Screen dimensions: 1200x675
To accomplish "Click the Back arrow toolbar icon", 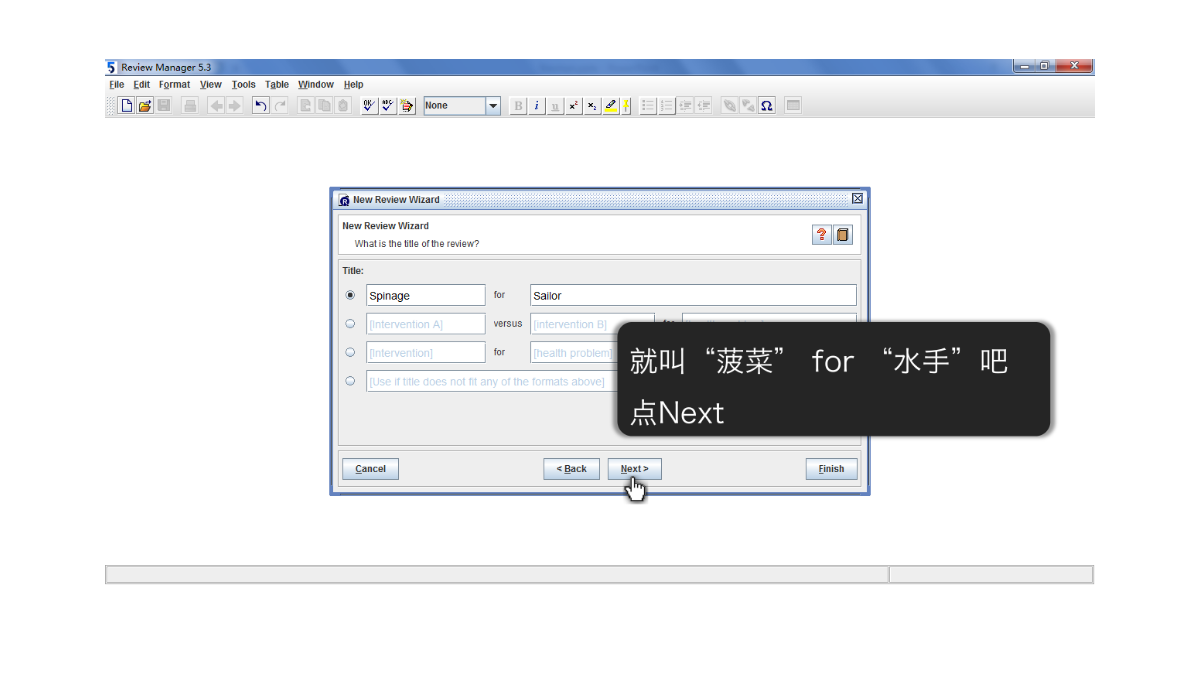I will [216, 105].
